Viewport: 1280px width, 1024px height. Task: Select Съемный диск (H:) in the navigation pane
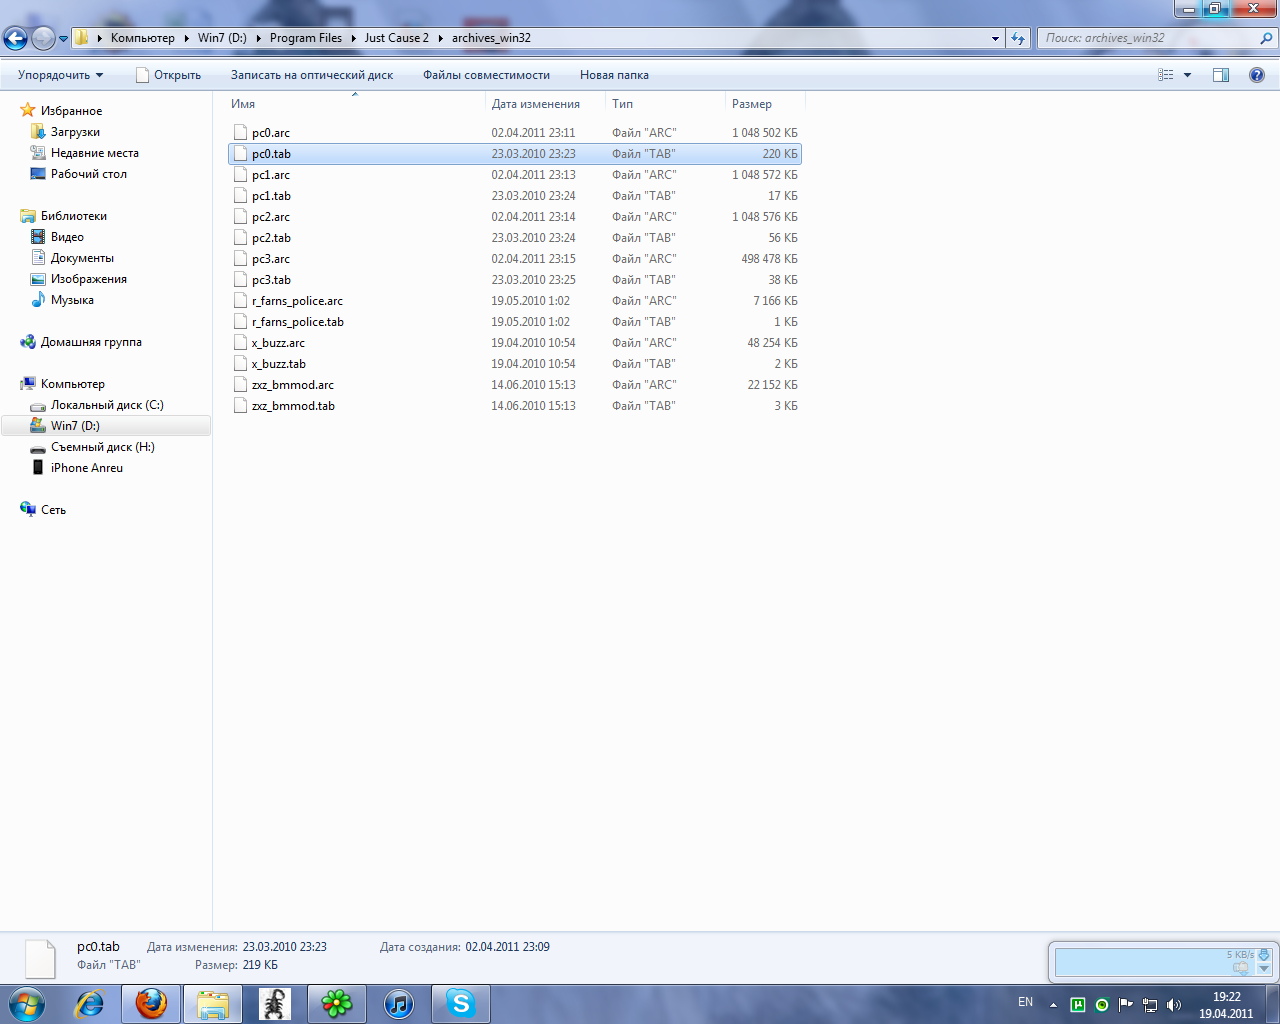(103, 447)
